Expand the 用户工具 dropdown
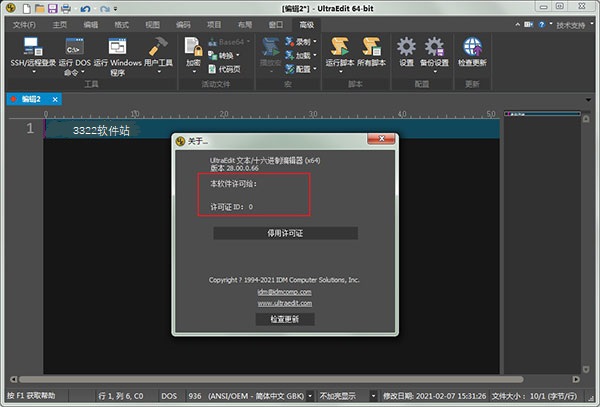600x407 pixels. [158, 68]
